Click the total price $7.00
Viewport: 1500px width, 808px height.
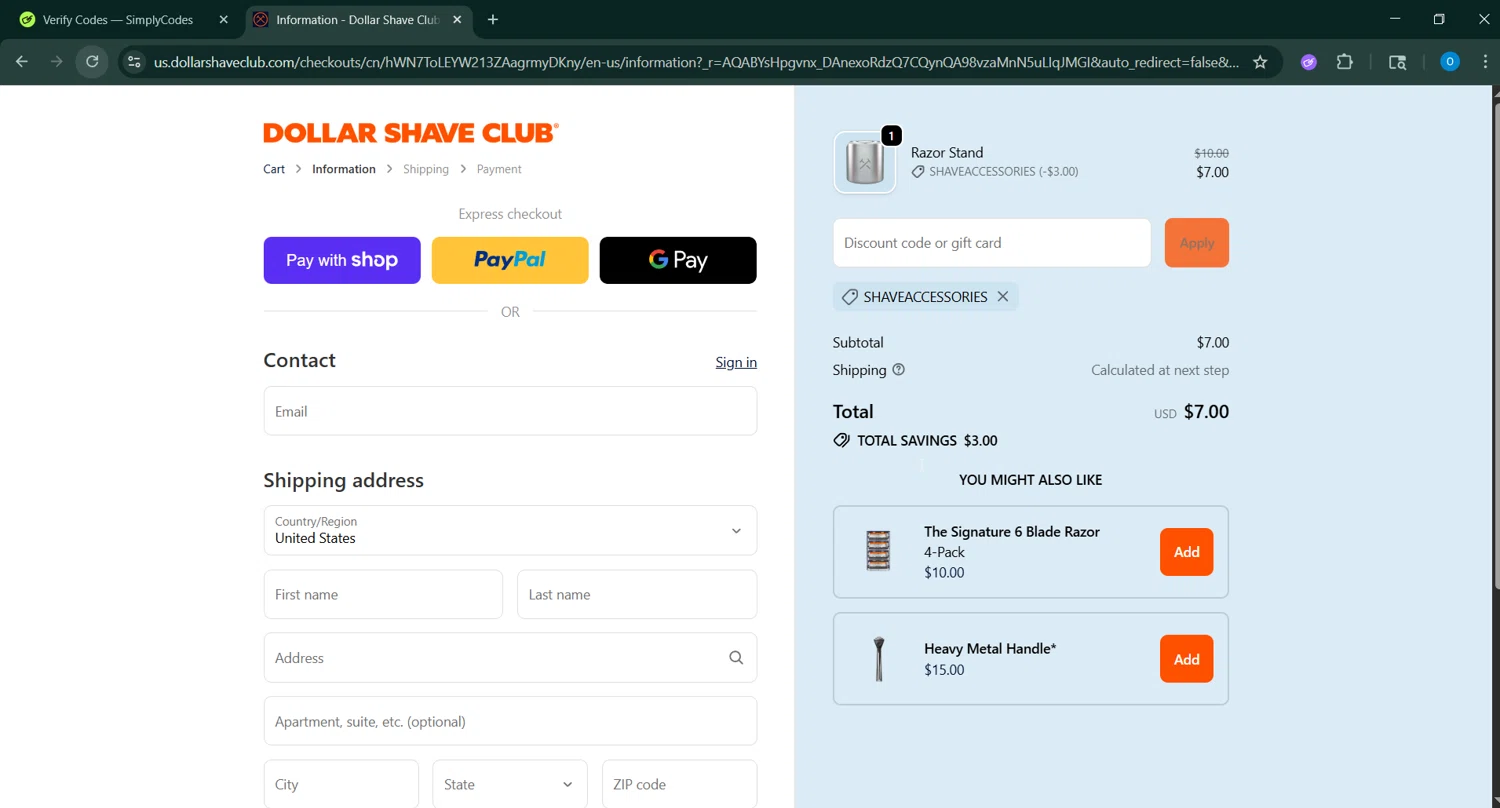tap(1206, 412)
